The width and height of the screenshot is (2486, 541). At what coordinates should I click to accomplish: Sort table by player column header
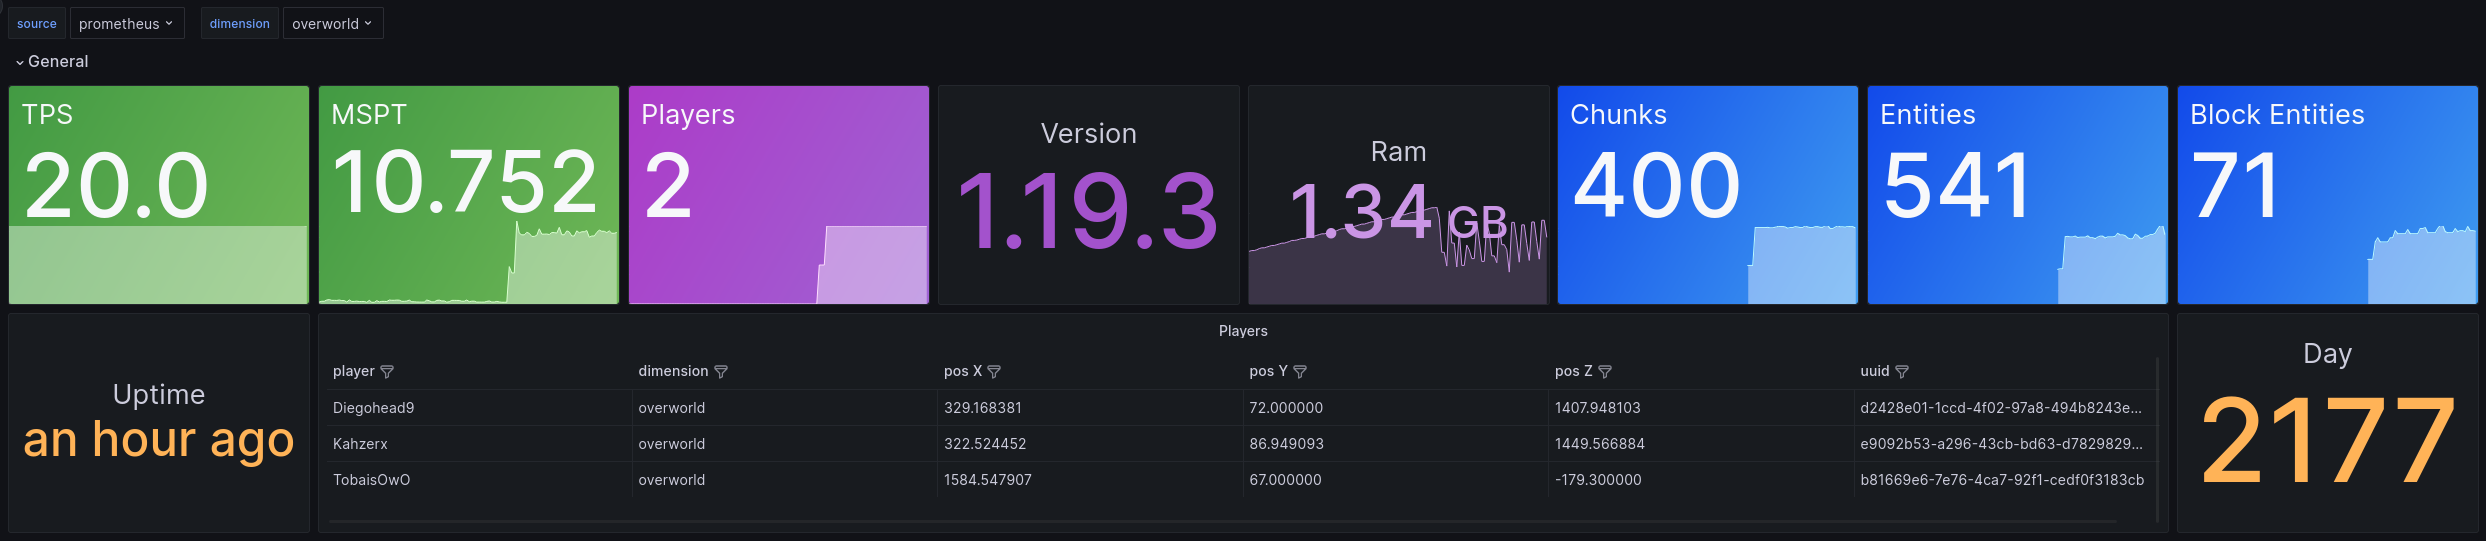353,371
